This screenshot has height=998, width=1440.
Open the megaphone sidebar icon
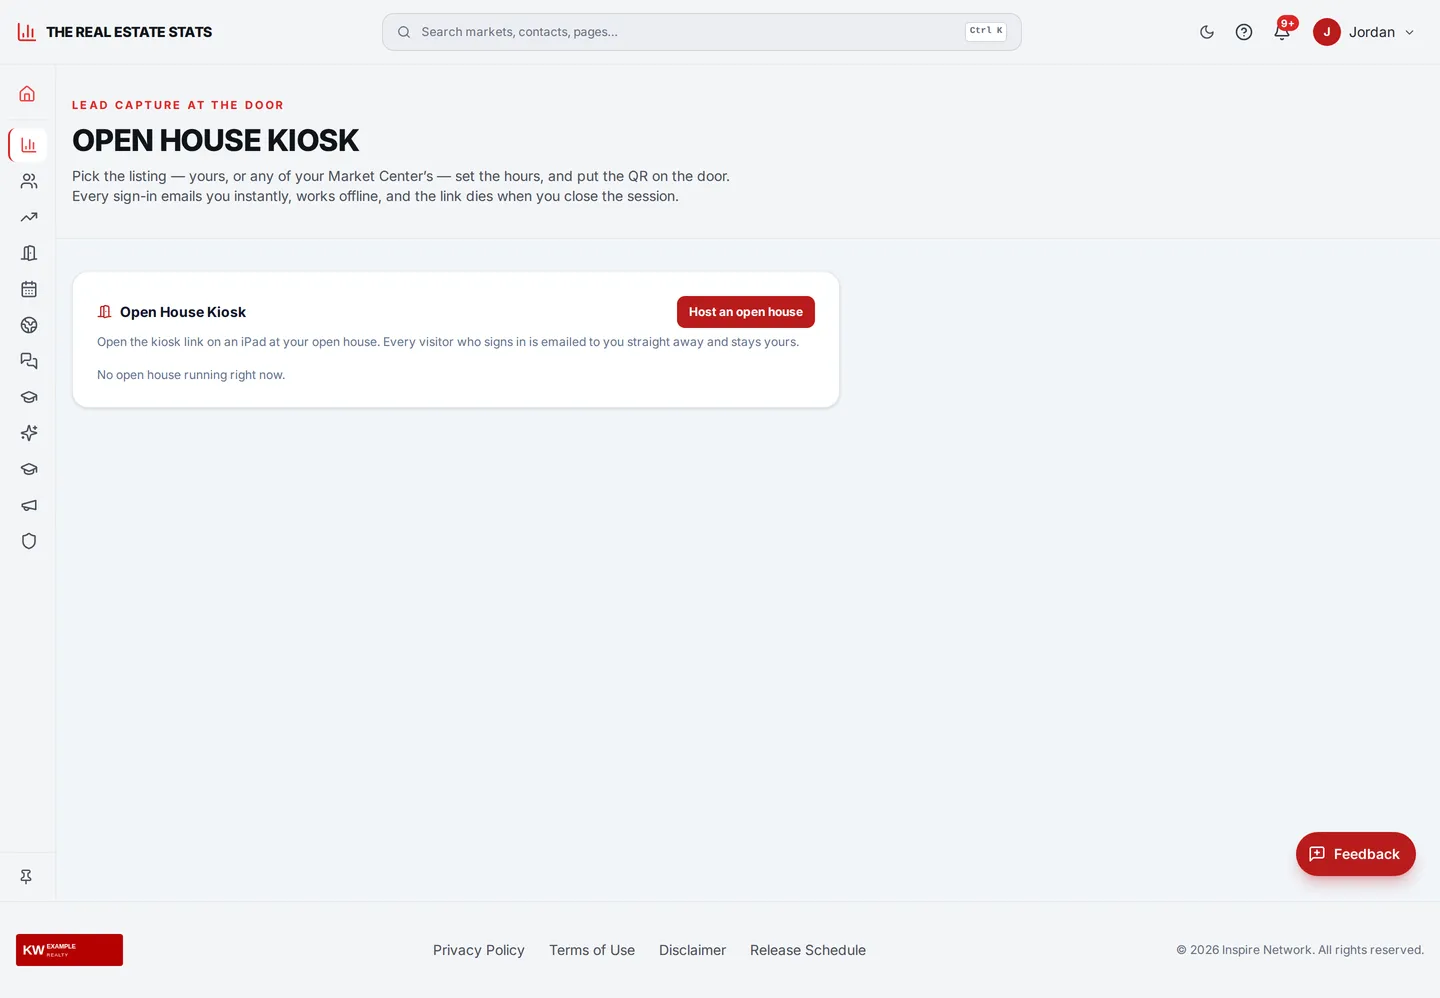tap(29, 505)
